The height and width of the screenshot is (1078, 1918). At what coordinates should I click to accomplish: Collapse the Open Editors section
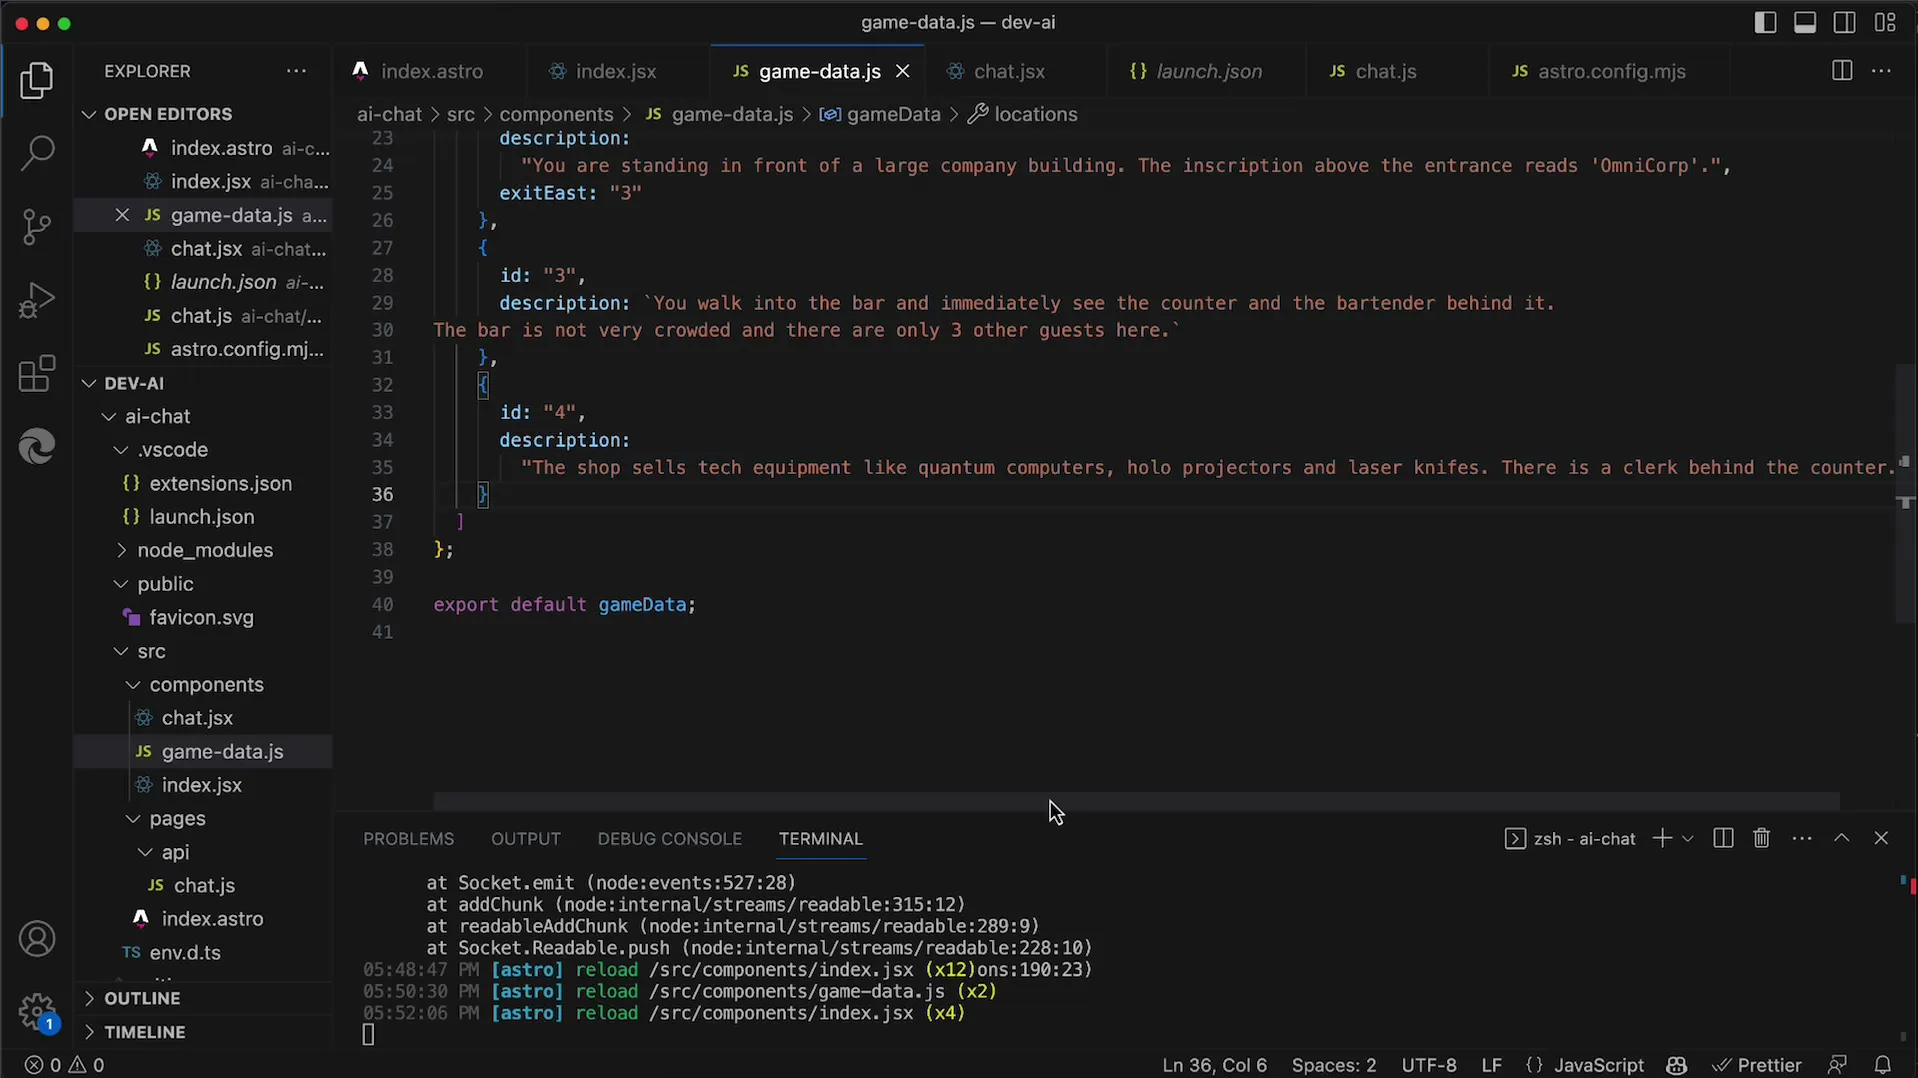[168, 114]
